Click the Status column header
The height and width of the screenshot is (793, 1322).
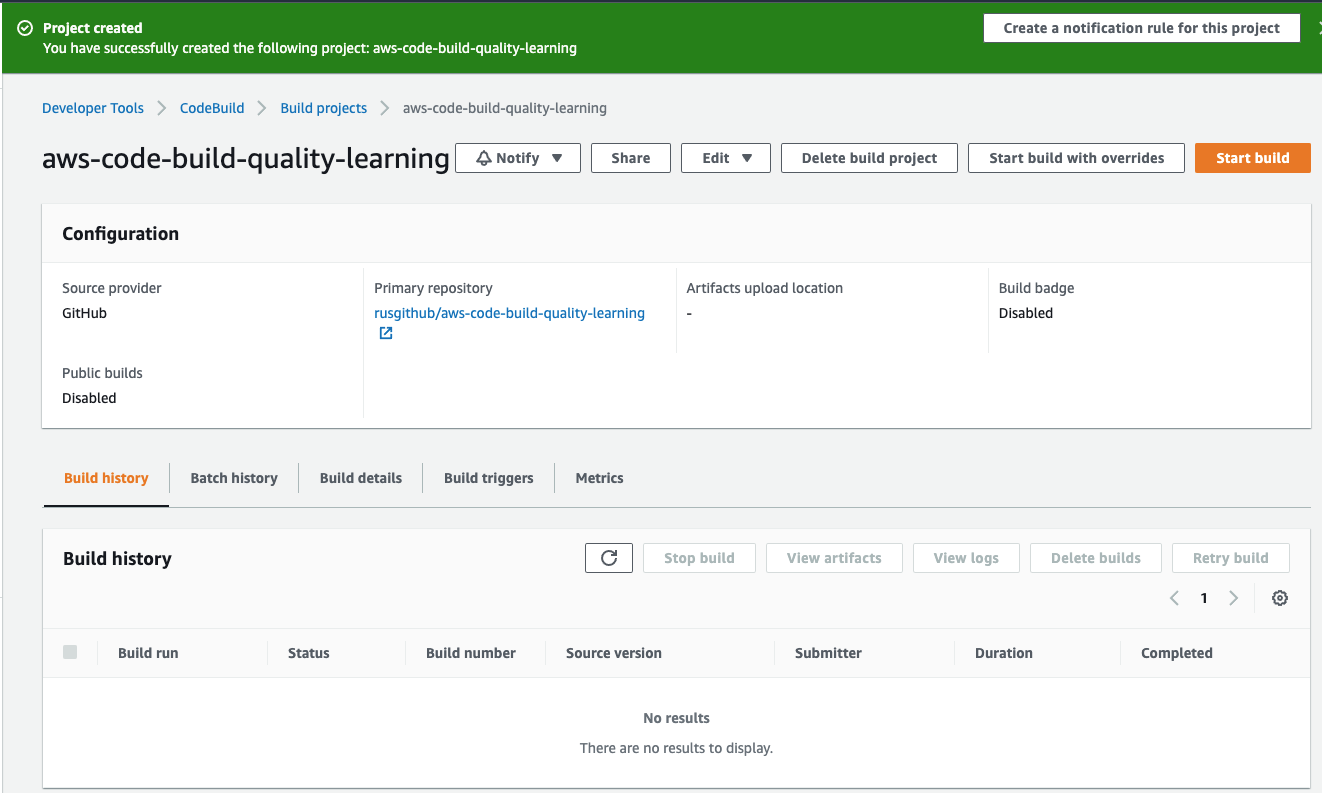(309, 653)
